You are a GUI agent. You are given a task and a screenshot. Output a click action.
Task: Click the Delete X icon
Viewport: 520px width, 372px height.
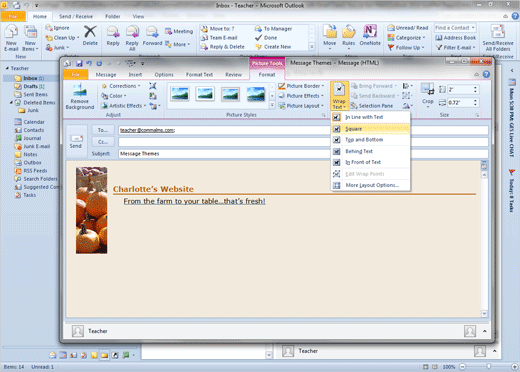tap(90, 32)
